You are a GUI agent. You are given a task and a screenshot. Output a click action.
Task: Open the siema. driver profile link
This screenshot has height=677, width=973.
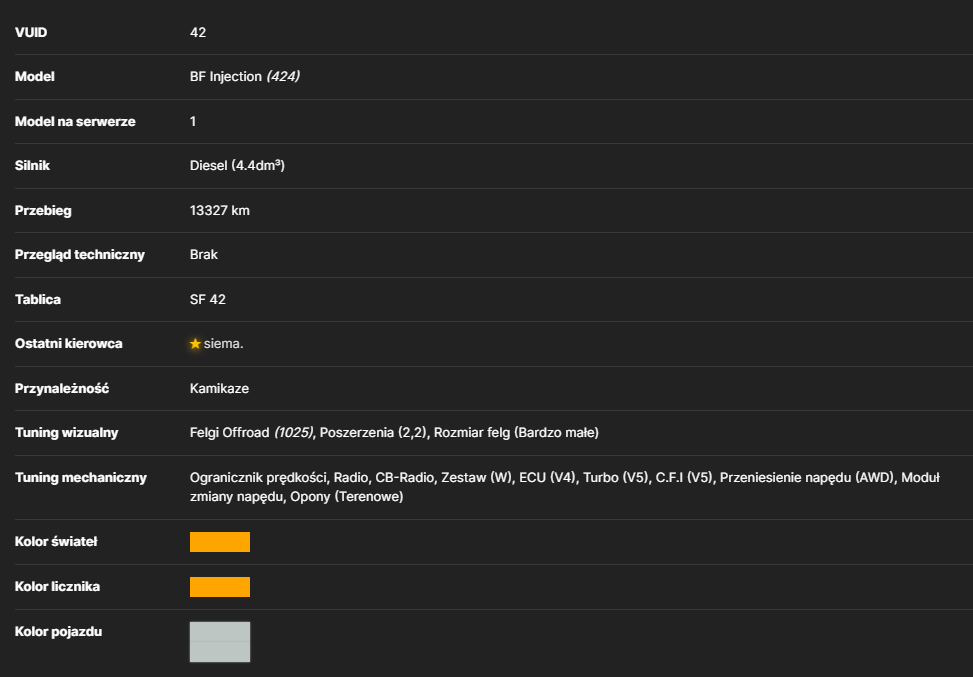click(x=223, y=344)
